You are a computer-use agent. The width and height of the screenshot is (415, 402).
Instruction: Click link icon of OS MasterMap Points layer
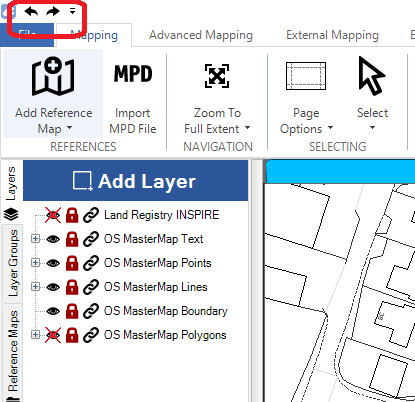(x=91, y=263)
